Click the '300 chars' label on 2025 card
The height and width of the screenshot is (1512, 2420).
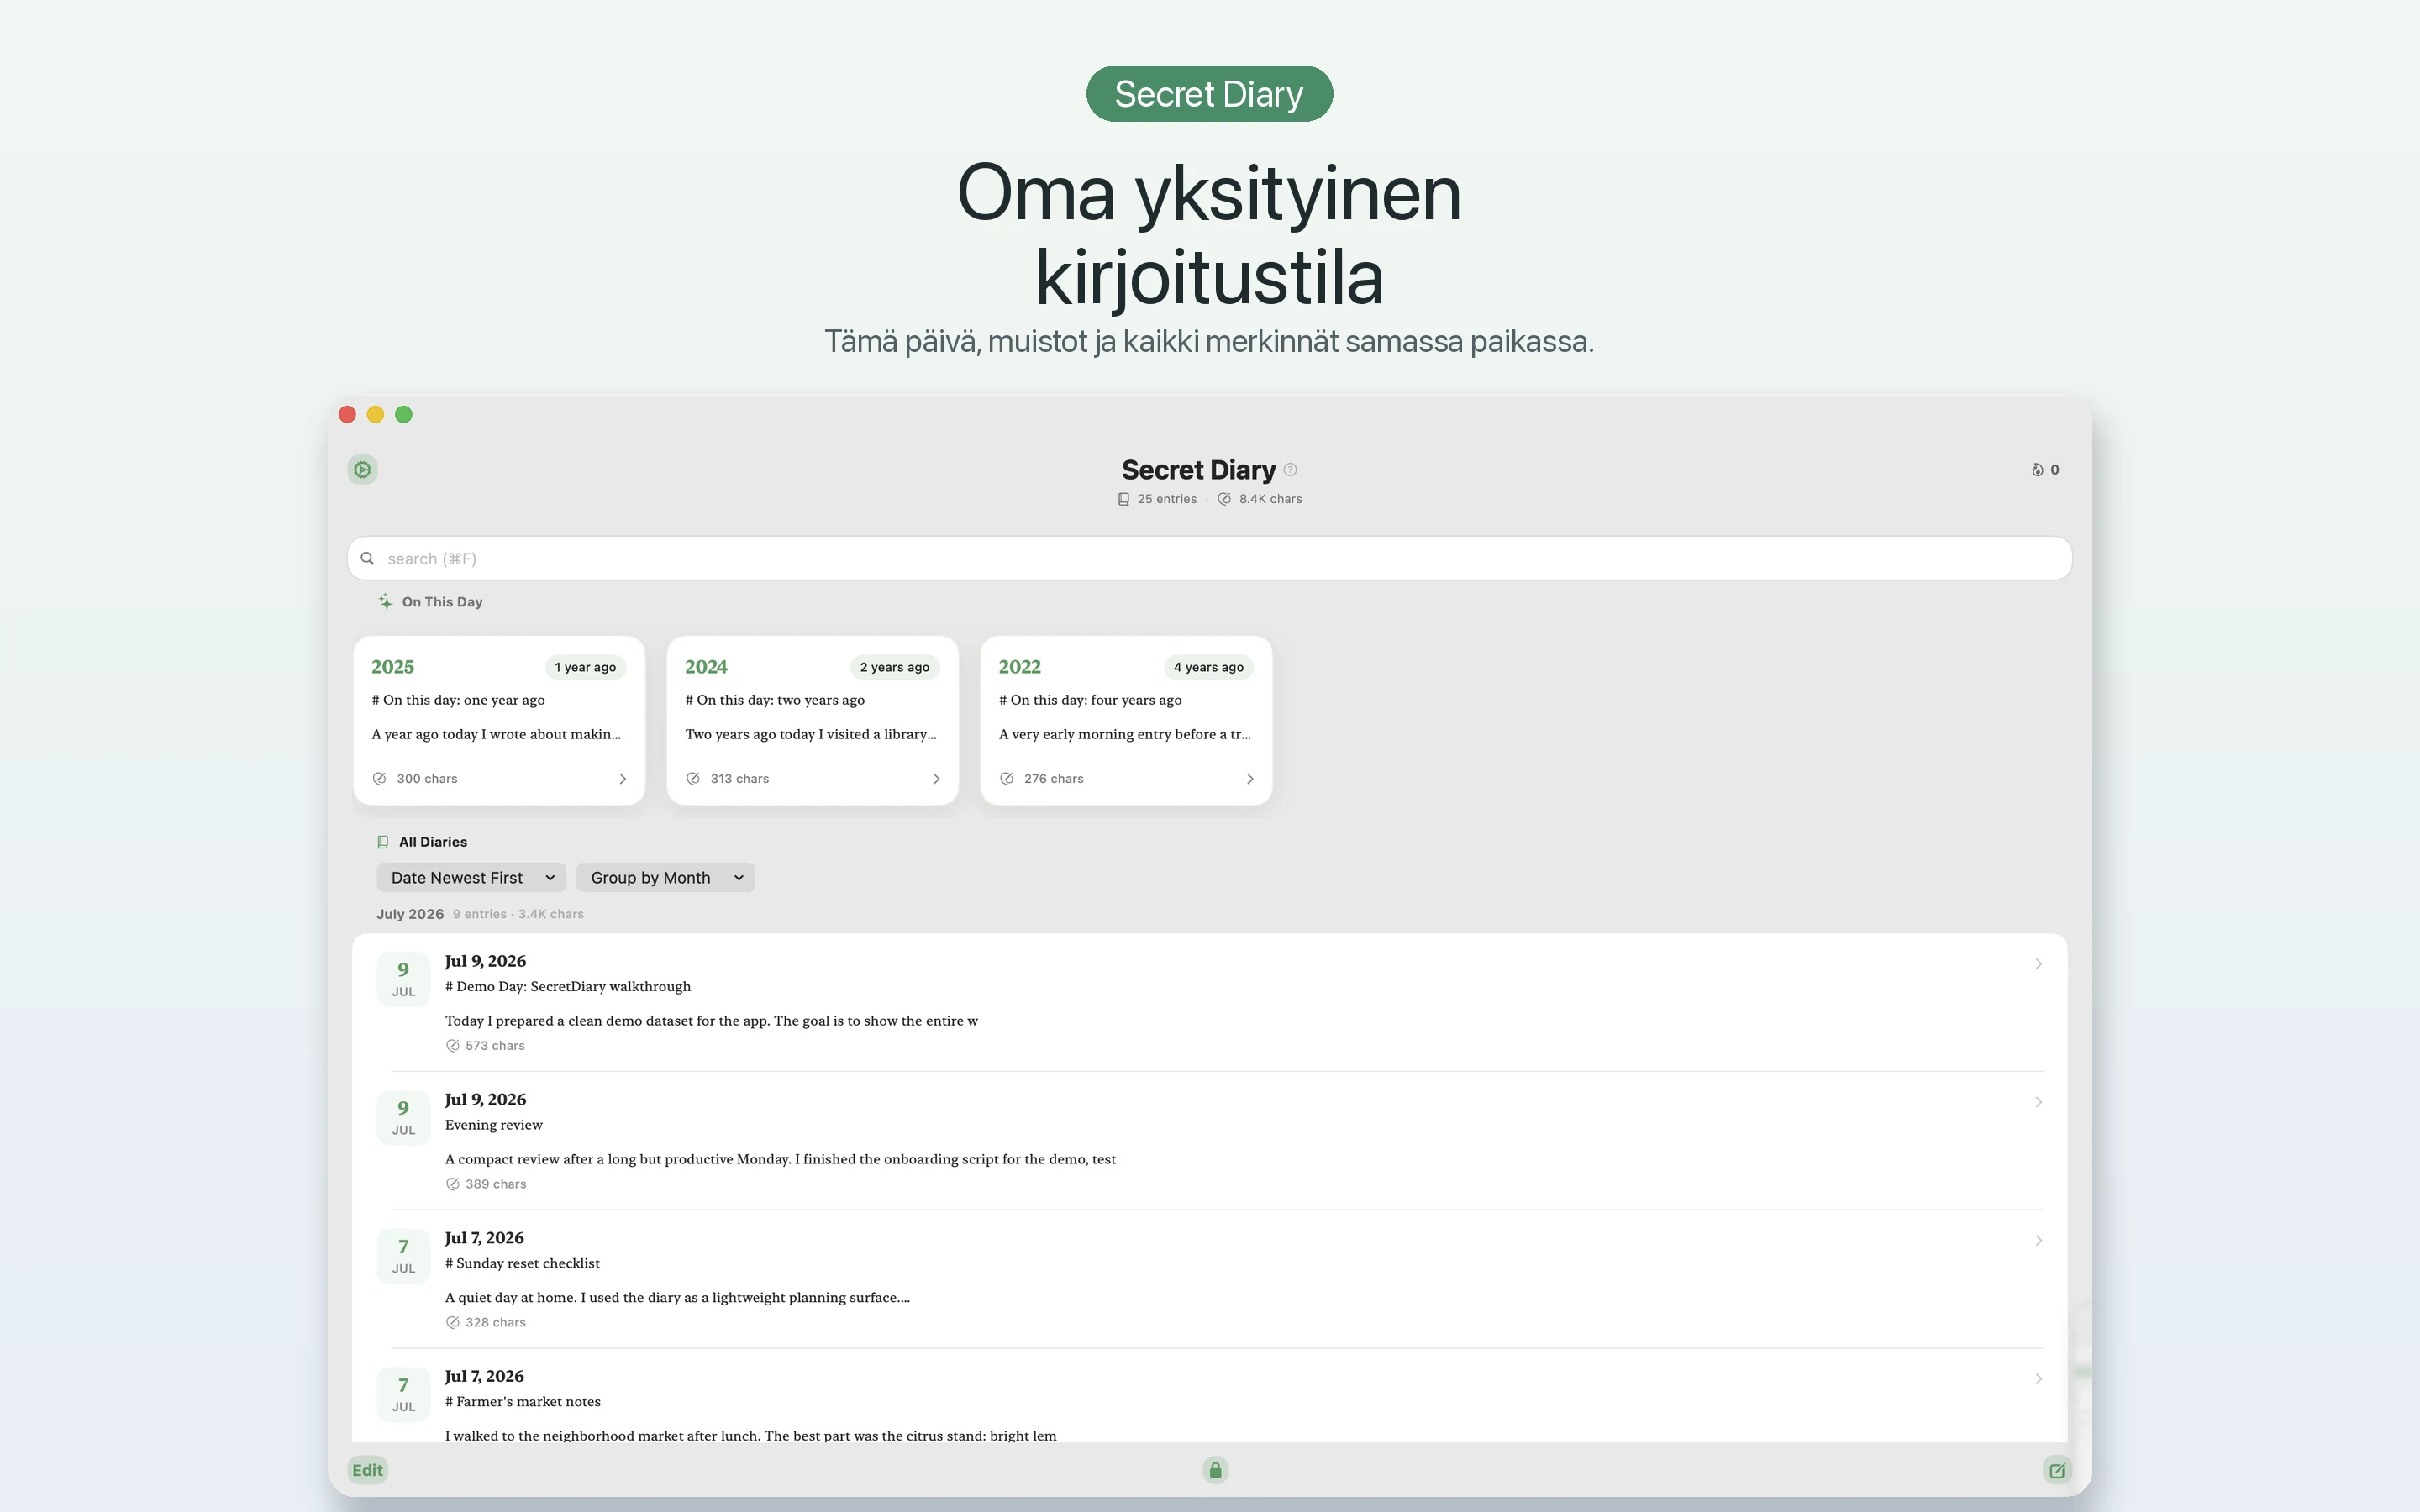coord(427,778)
